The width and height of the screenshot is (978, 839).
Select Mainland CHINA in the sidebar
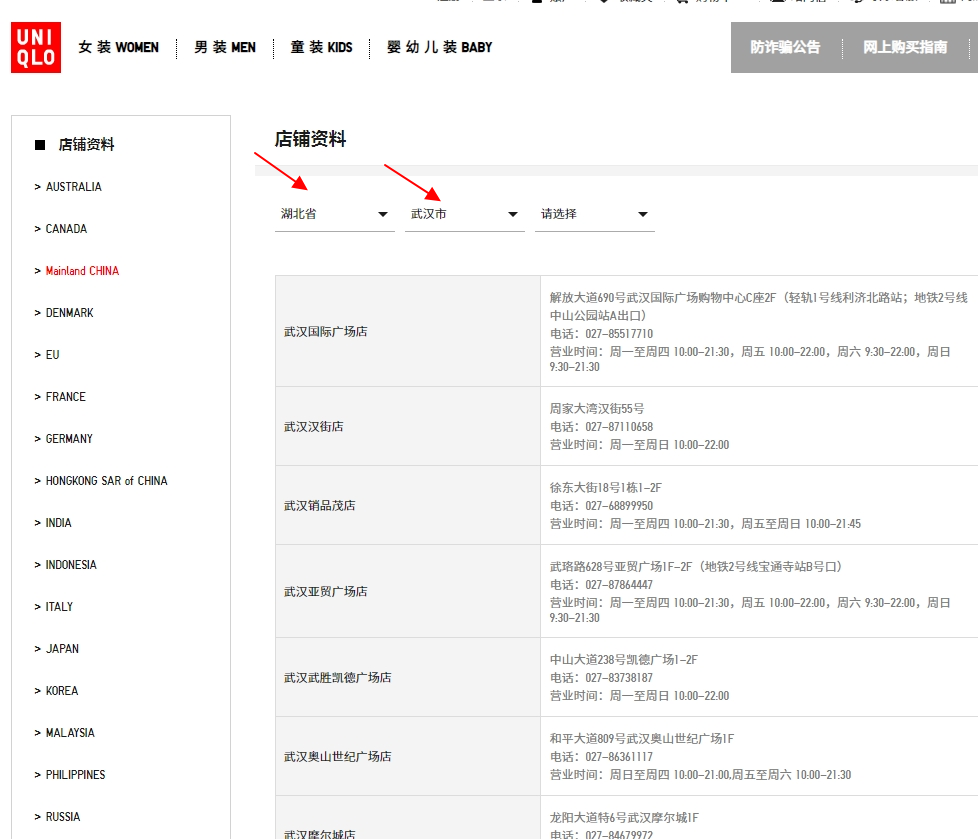[82, 271]
